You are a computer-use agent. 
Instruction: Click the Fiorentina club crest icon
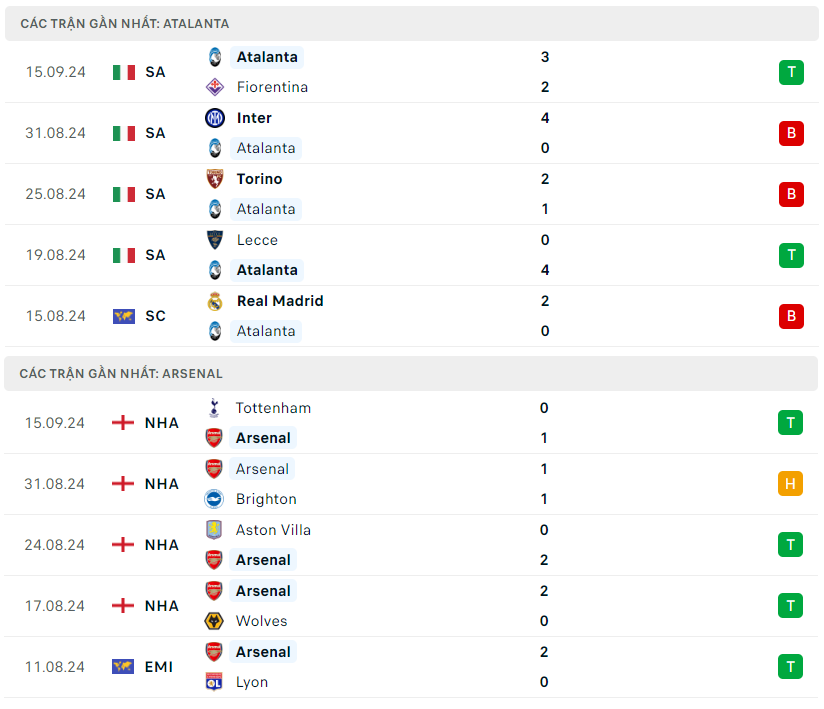click(214, 87)
